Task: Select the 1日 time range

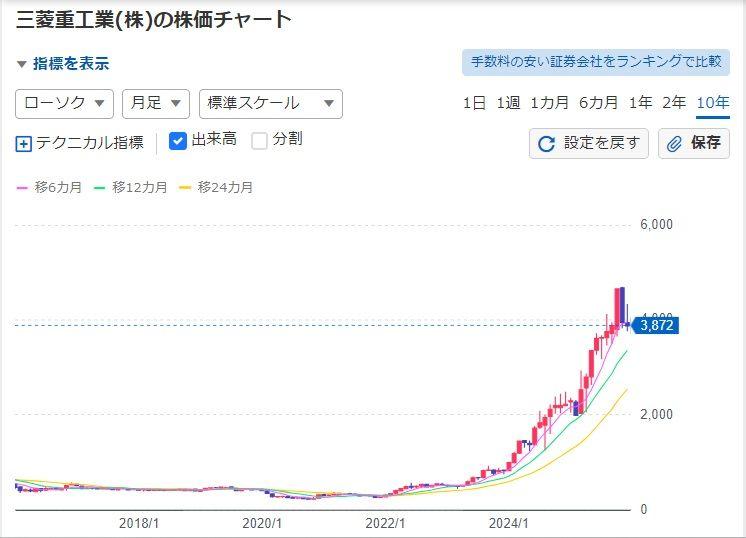Action: click(x=474, y=103)
